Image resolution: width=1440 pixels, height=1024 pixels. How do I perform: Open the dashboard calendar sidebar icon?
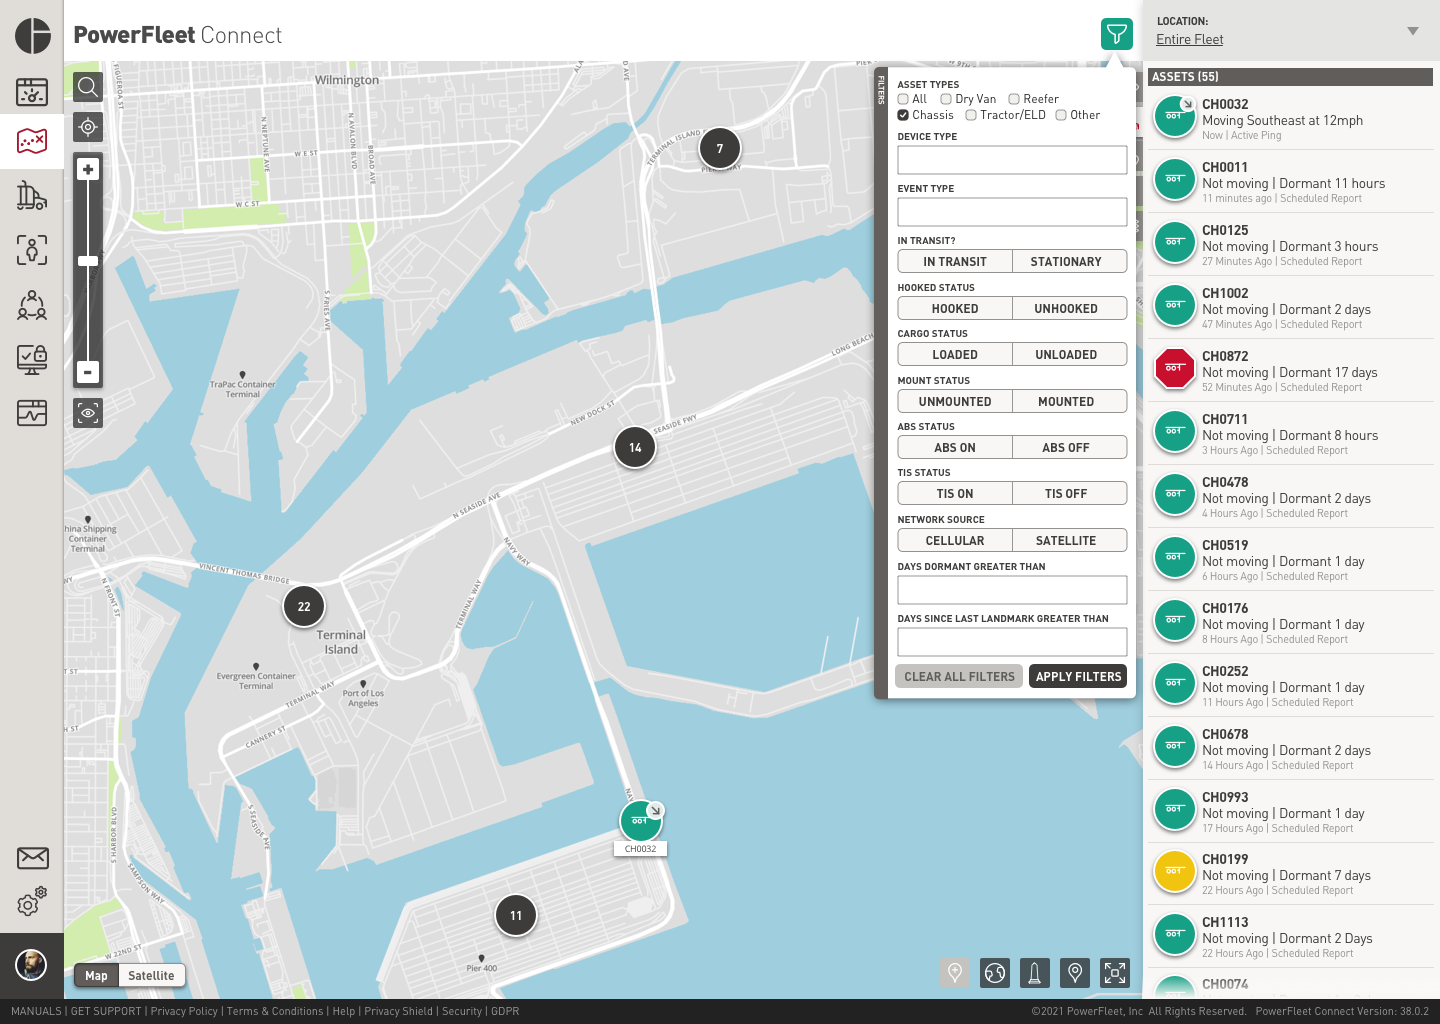pyautogui.click(x=32, y=92)
